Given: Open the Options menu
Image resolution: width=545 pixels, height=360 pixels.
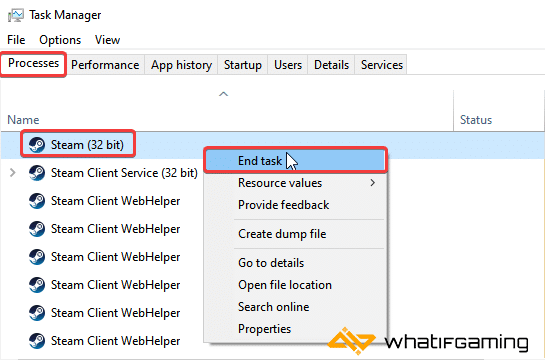Looking at the screenshot, I should [x=60, y=40].
